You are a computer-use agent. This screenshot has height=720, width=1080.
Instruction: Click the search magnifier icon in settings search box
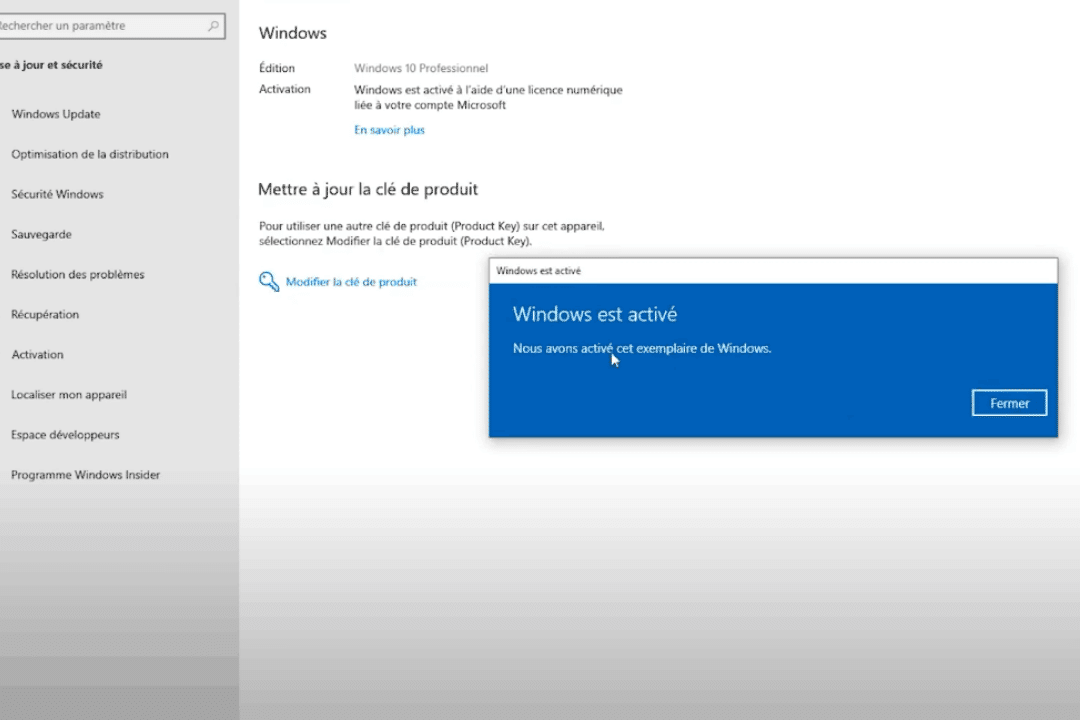point(214,25)
